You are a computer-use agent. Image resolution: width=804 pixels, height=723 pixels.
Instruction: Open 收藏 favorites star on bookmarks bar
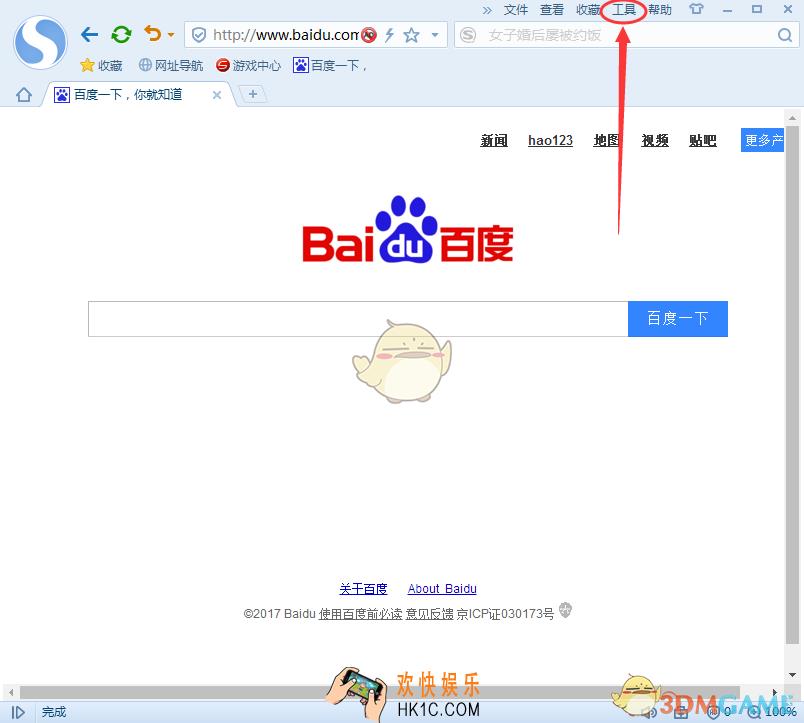[101, 65]
